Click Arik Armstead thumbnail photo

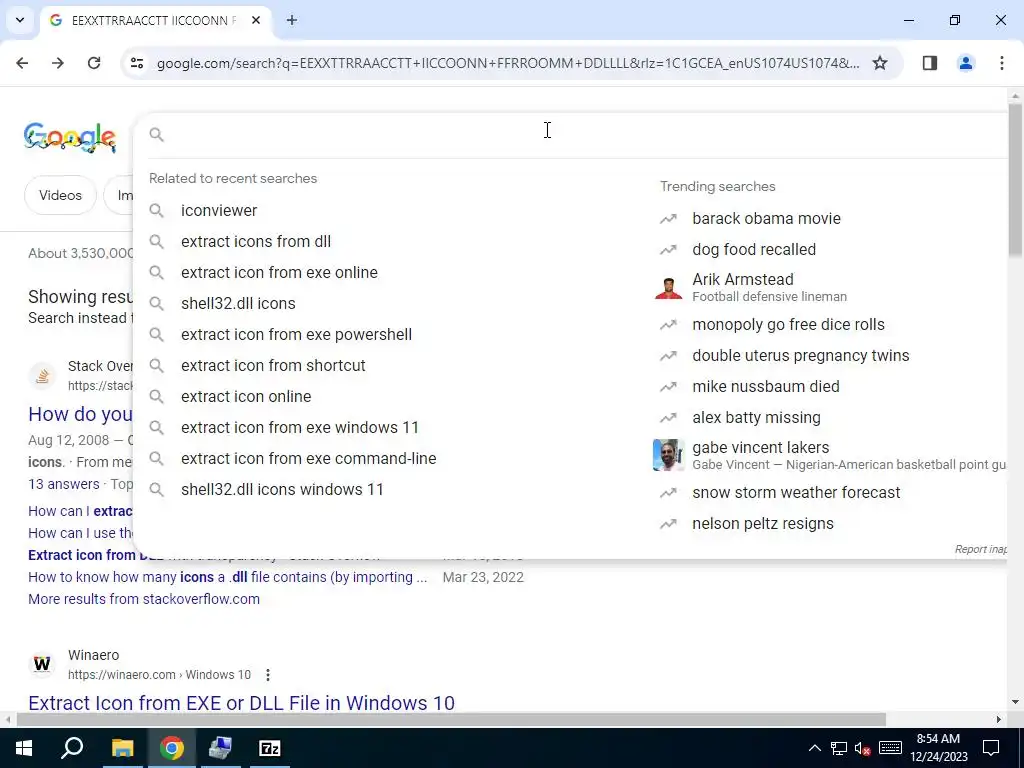tap(668, 287)
